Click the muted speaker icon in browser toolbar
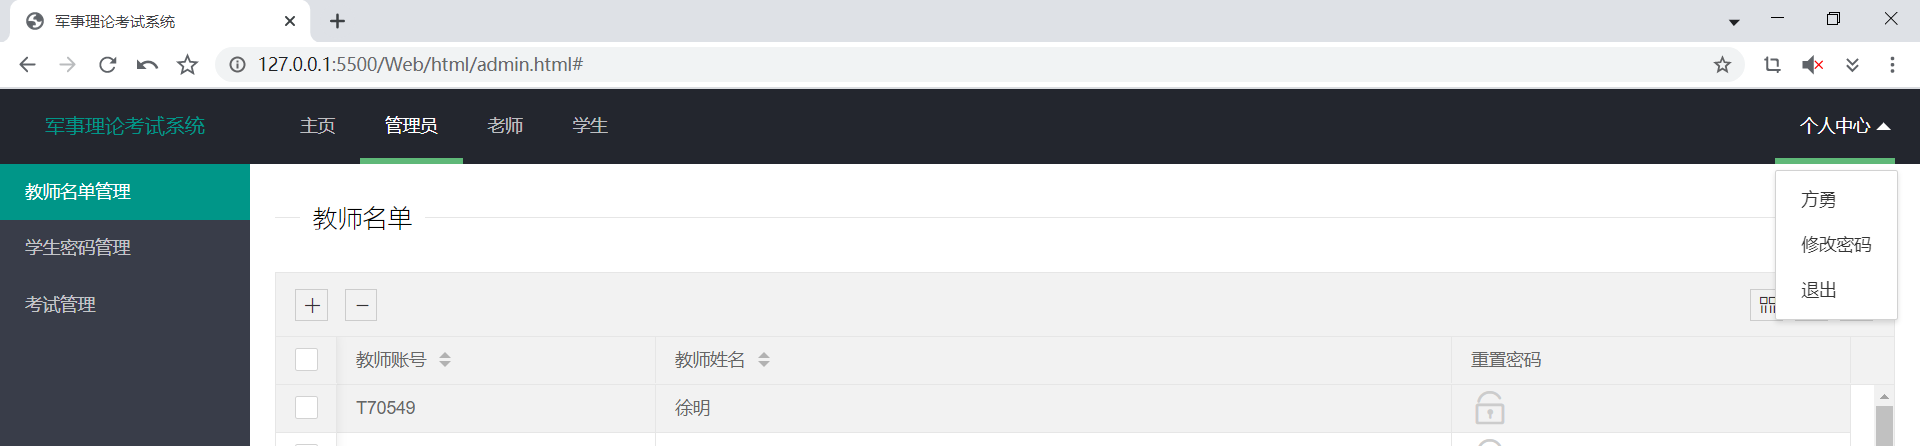The image size is (1920, 446). click(1812, 65)
